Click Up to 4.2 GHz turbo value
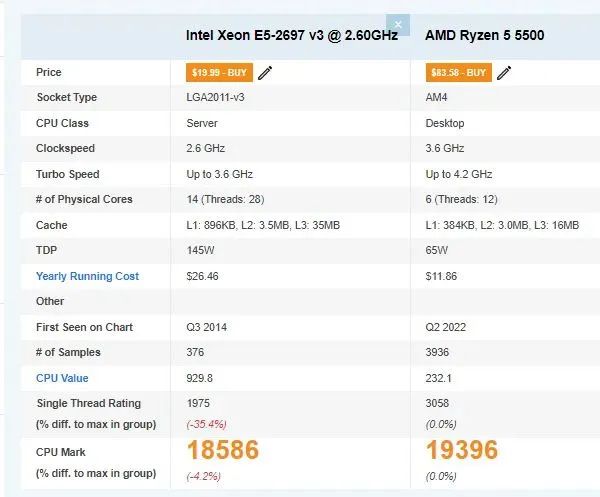 click(x=459, y=174)
